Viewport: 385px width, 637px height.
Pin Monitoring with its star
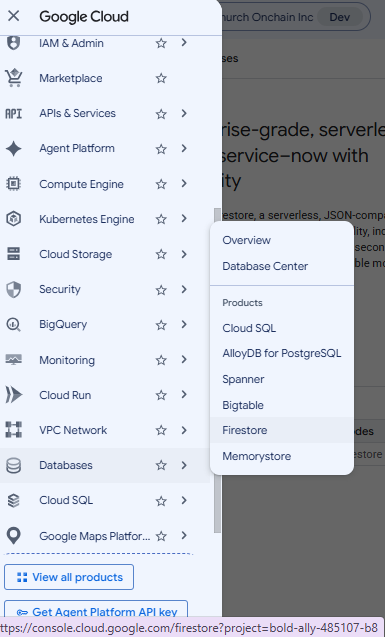[x=161, y=360]
